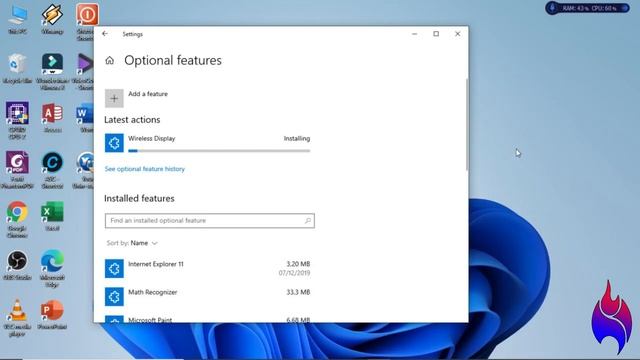Open the Settings home icon
This screenshot has width=640, height=360.
(x=109, y=60)
